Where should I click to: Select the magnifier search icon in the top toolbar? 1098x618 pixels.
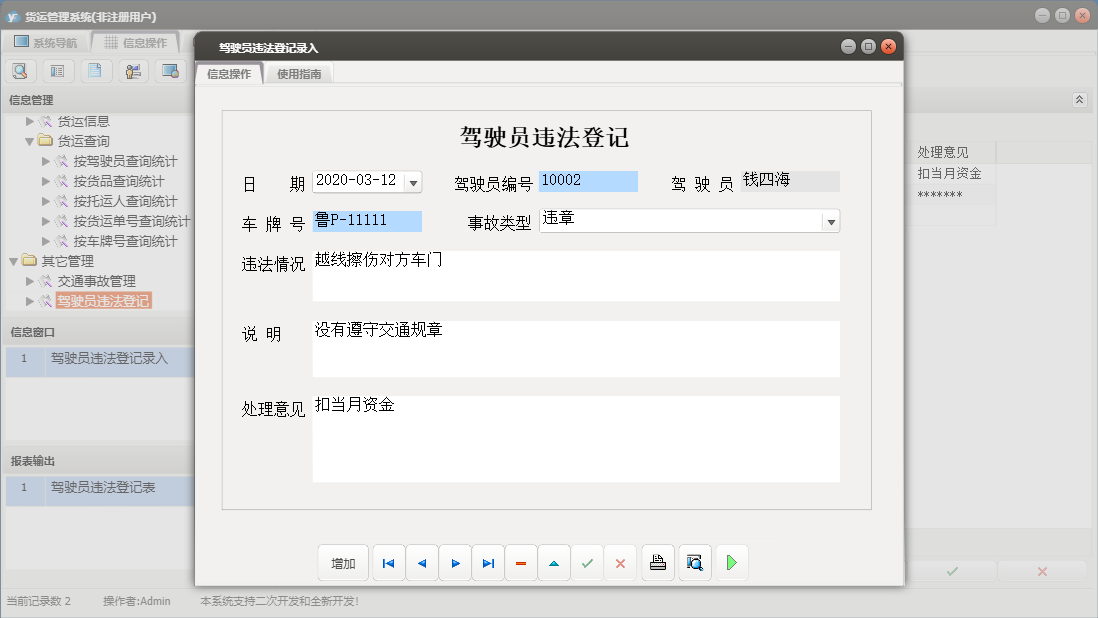point(20,71)
